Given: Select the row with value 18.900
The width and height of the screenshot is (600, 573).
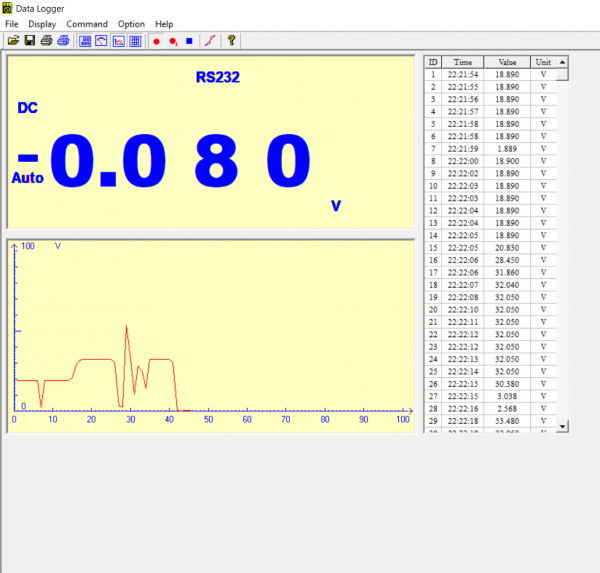Looking at the screenshot, I should point(490,161).
